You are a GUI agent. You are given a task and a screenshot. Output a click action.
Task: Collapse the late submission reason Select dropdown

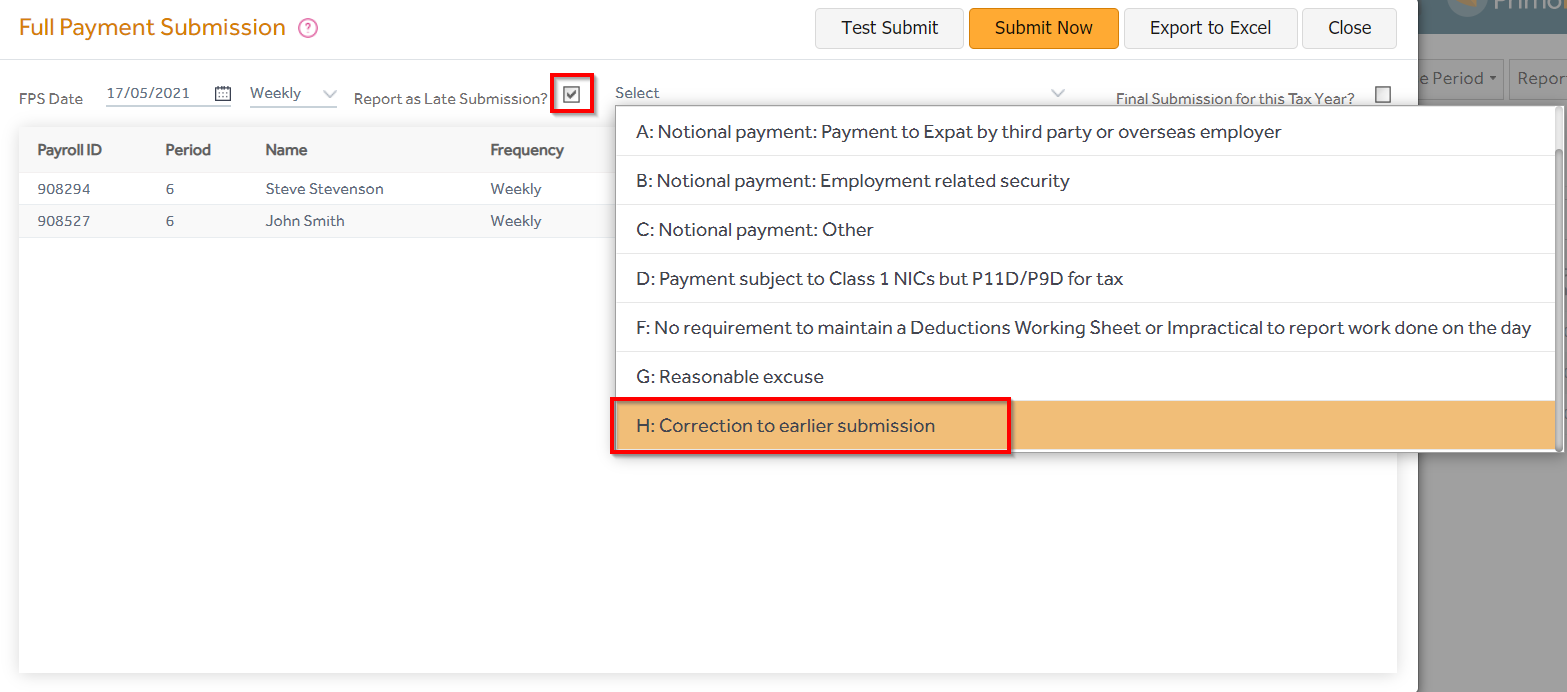pyautogui.click(x=1058, y=92)
